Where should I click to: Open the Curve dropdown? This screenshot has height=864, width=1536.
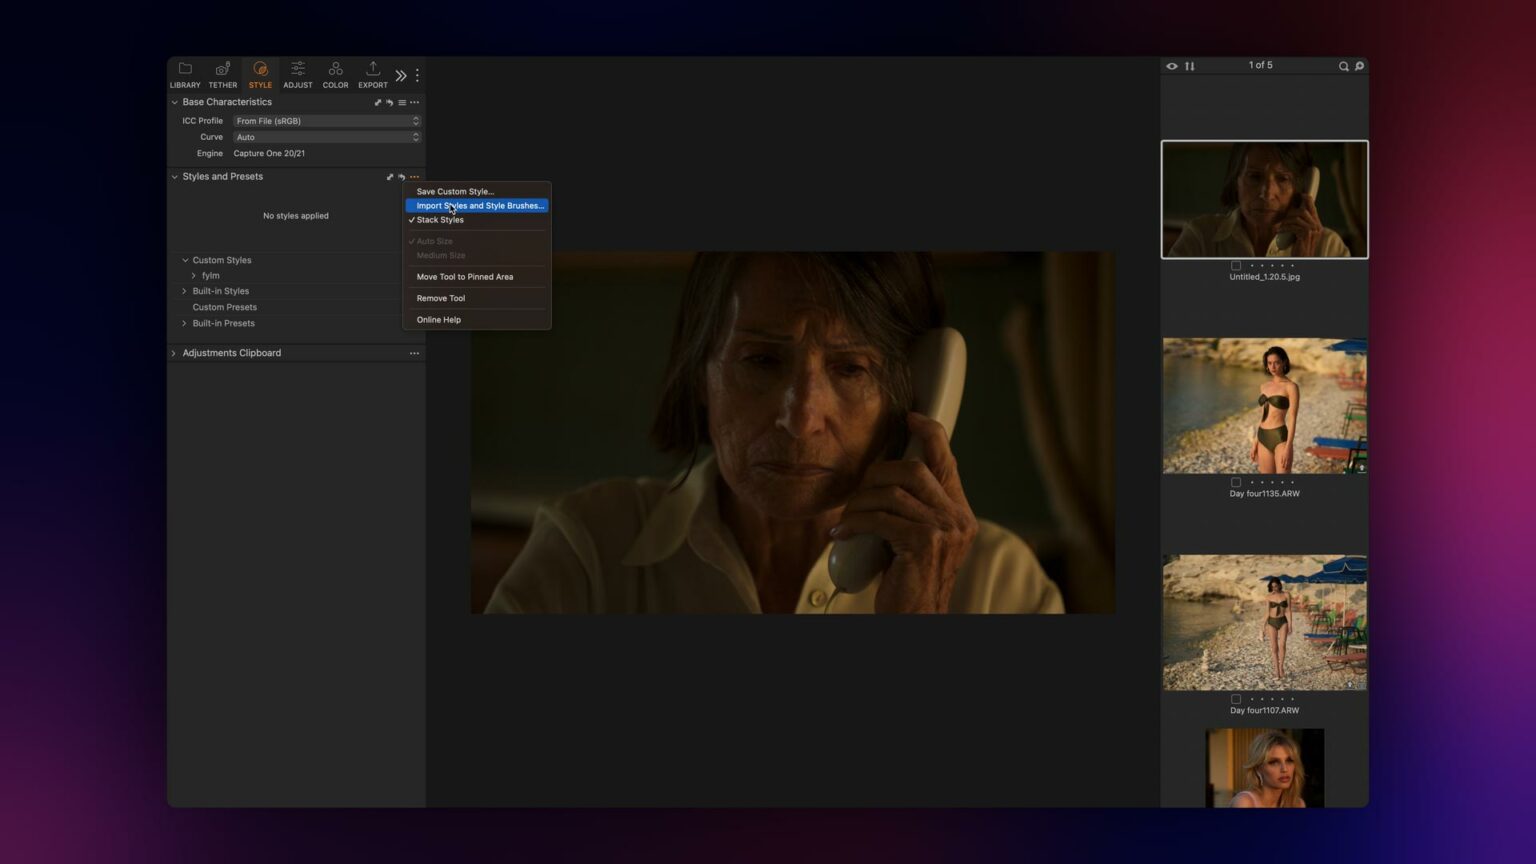pyautogui.click(x=325, y=136)
